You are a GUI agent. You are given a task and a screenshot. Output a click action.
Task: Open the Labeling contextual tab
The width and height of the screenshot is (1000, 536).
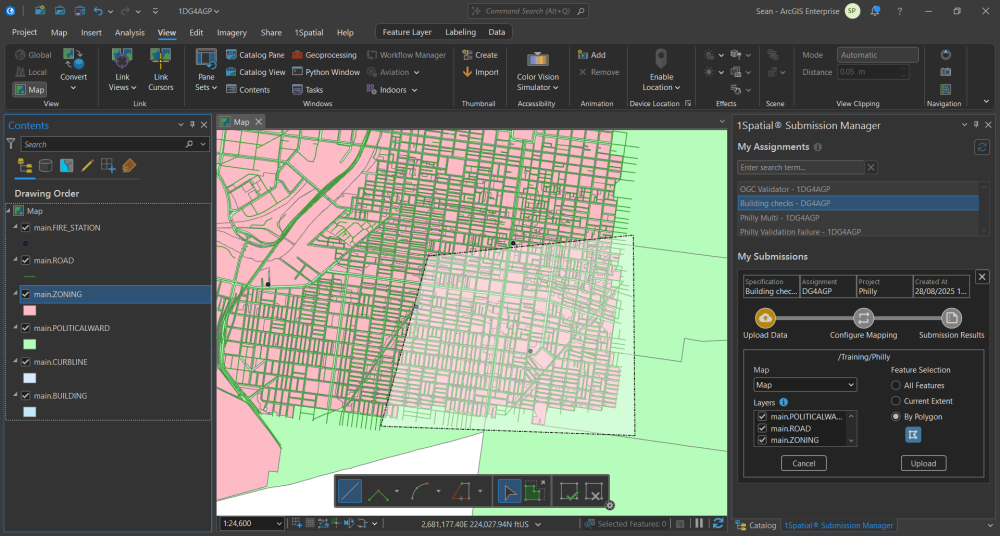pos(460,32)
